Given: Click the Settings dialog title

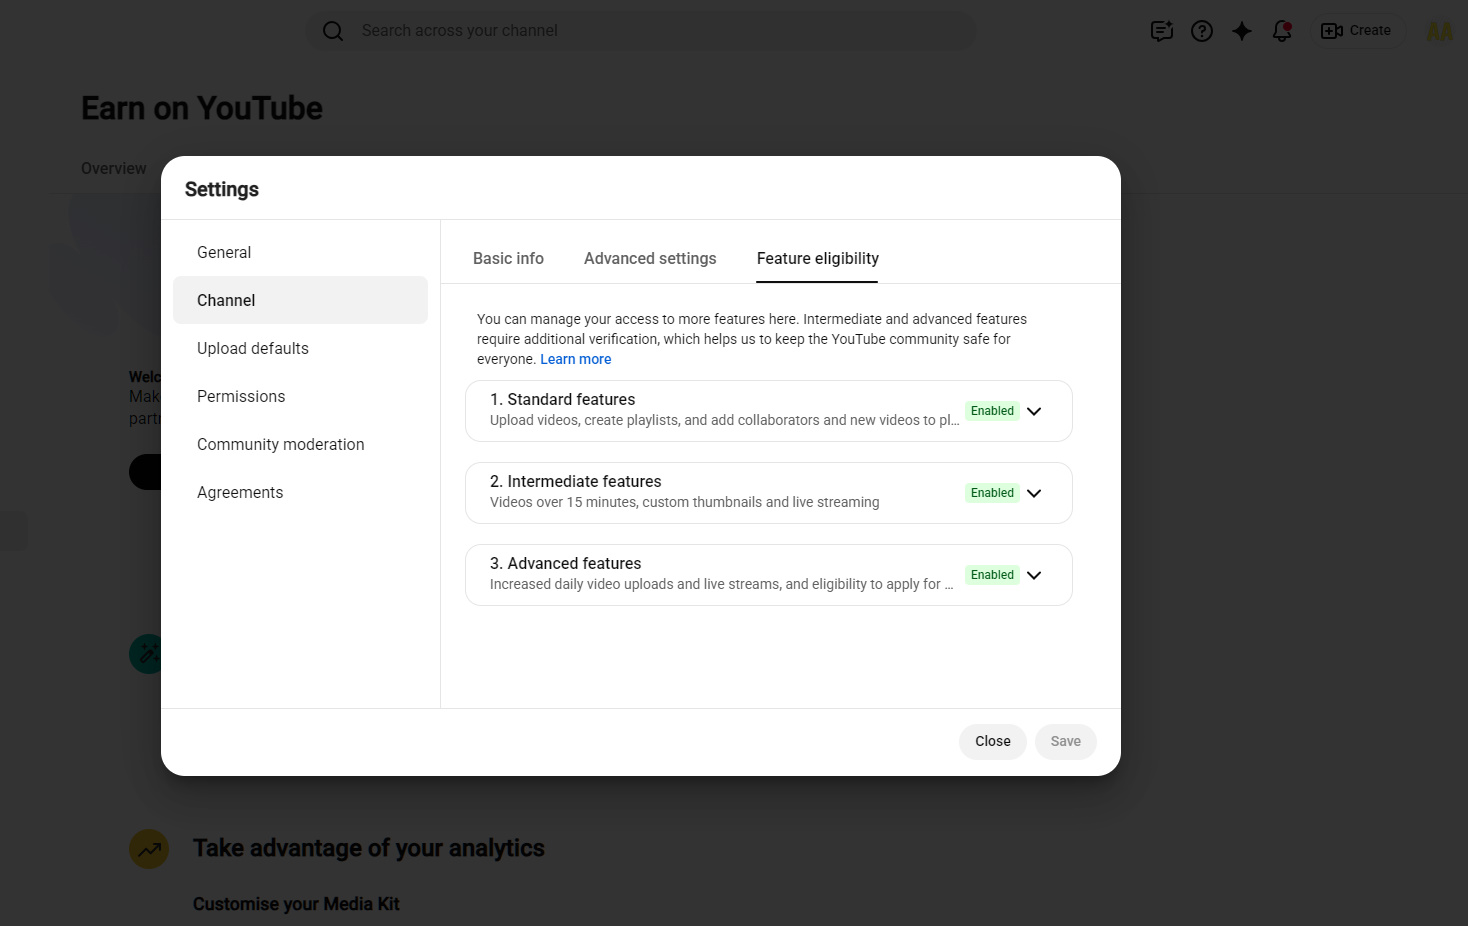Looking at the screenshot, I should [222, 189].
